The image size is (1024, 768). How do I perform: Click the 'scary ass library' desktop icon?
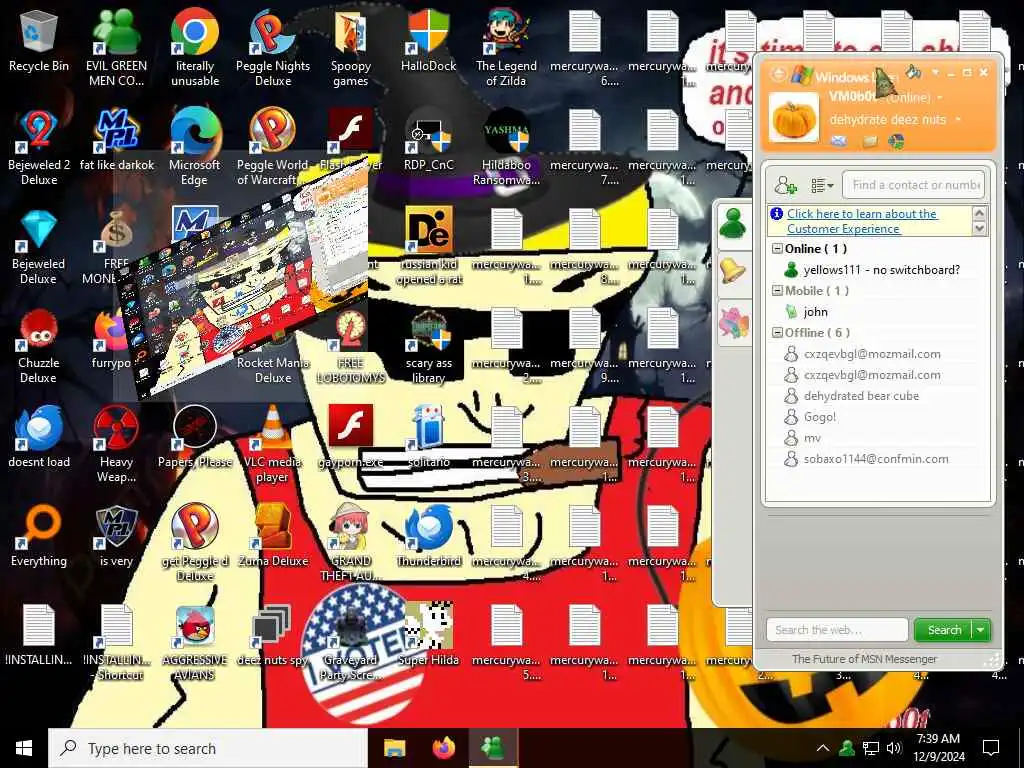[428, 346]
